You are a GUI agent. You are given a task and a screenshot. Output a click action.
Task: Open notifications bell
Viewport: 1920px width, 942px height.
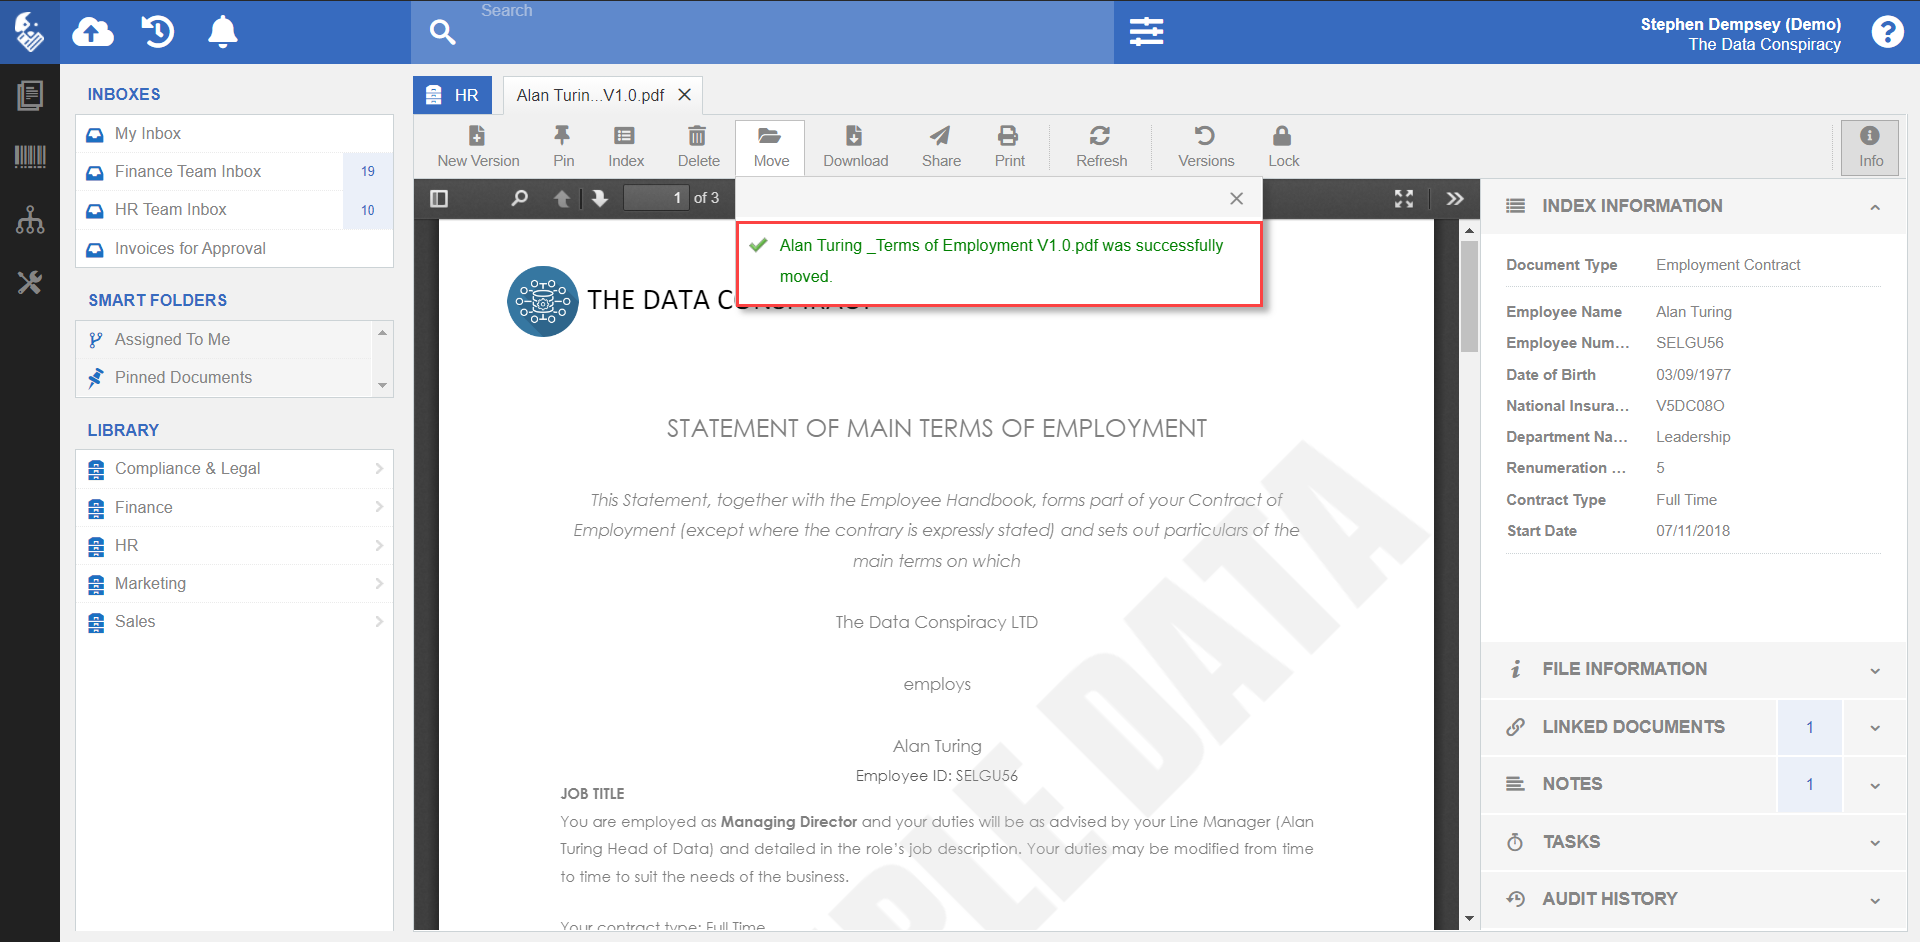pyautogui.click(x=222, y=32)
